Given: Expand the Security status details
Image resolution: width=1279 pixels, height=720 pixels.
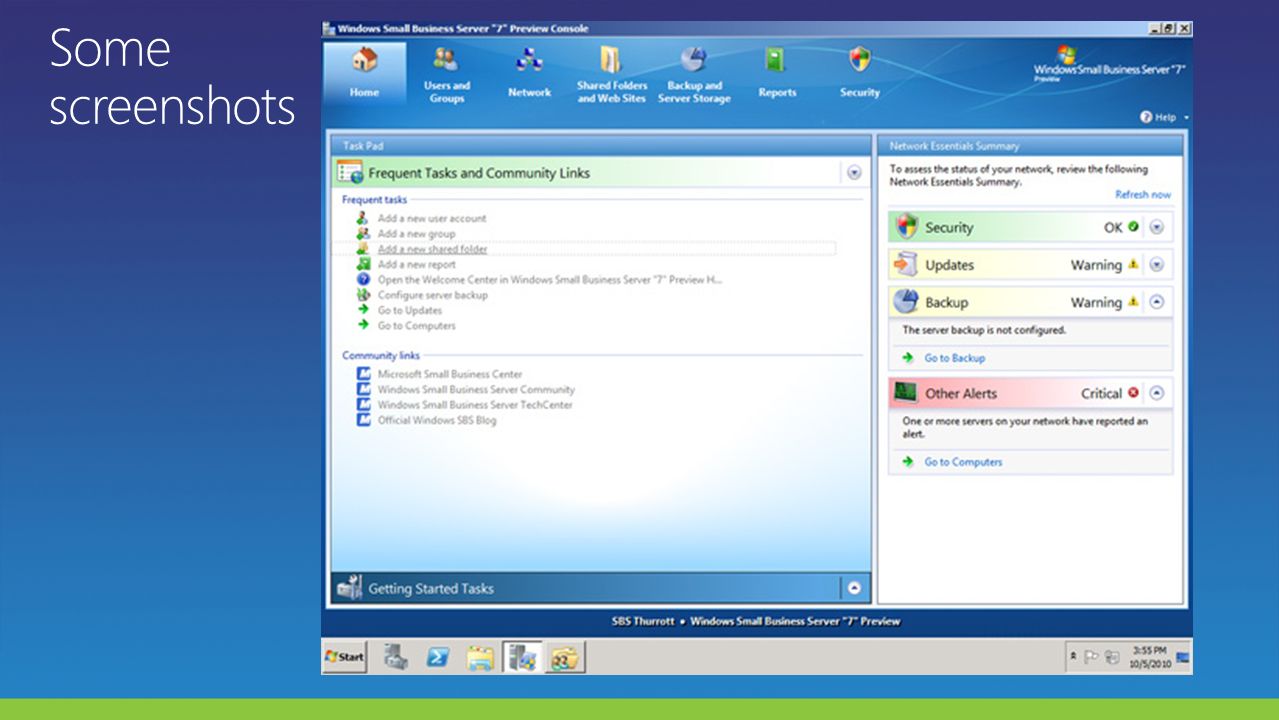Looking at the screenshot, I should [1157, 227].
